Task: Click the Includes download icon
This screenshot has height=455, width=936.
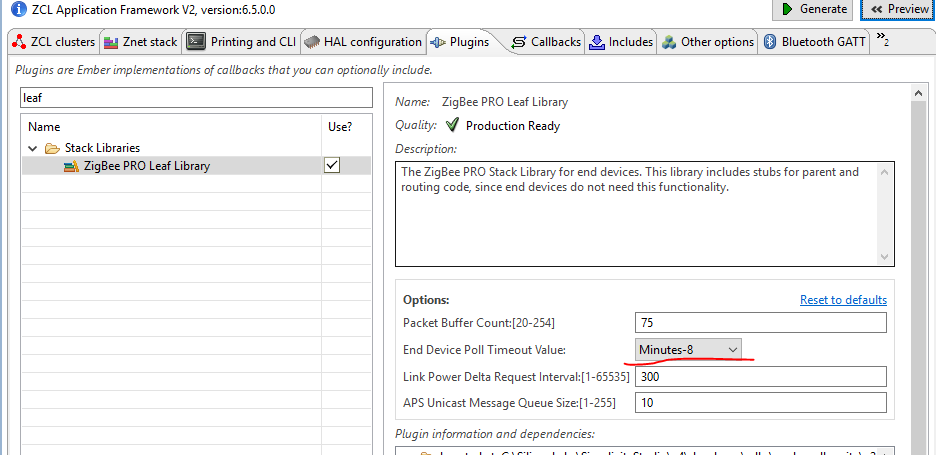Action: point(597,42)
